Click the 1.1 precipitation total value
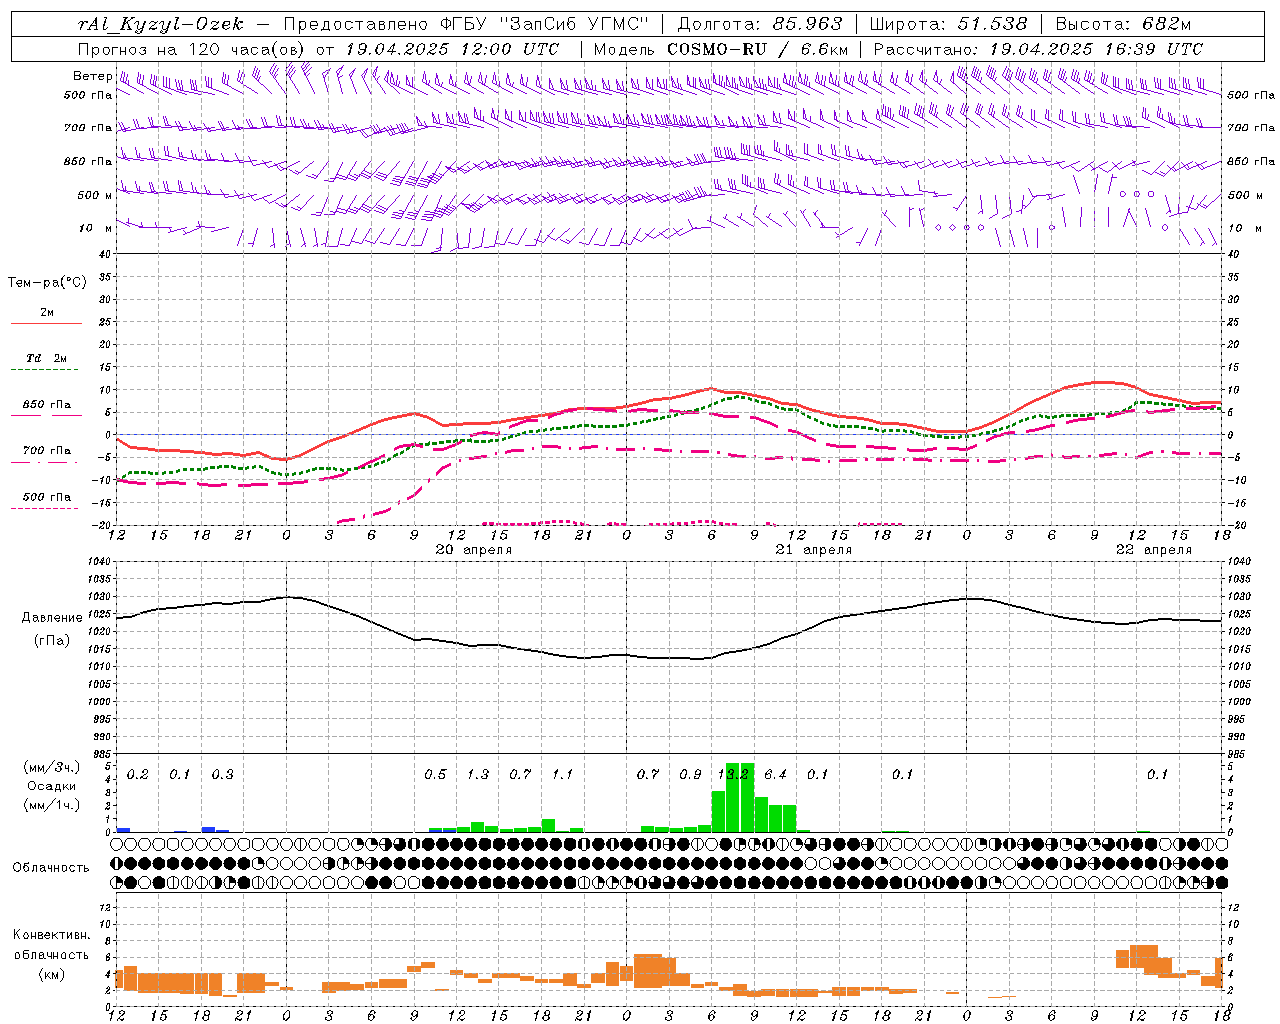The image size is (1280, 1024). pos(562,774)
